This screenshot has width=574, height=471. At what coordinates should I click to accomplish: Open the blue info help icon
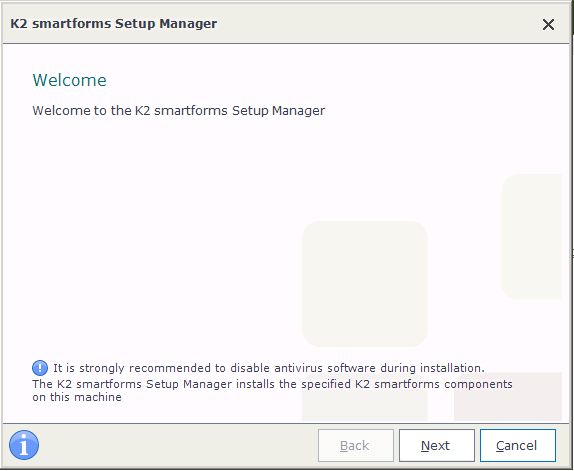pos(24,445)
